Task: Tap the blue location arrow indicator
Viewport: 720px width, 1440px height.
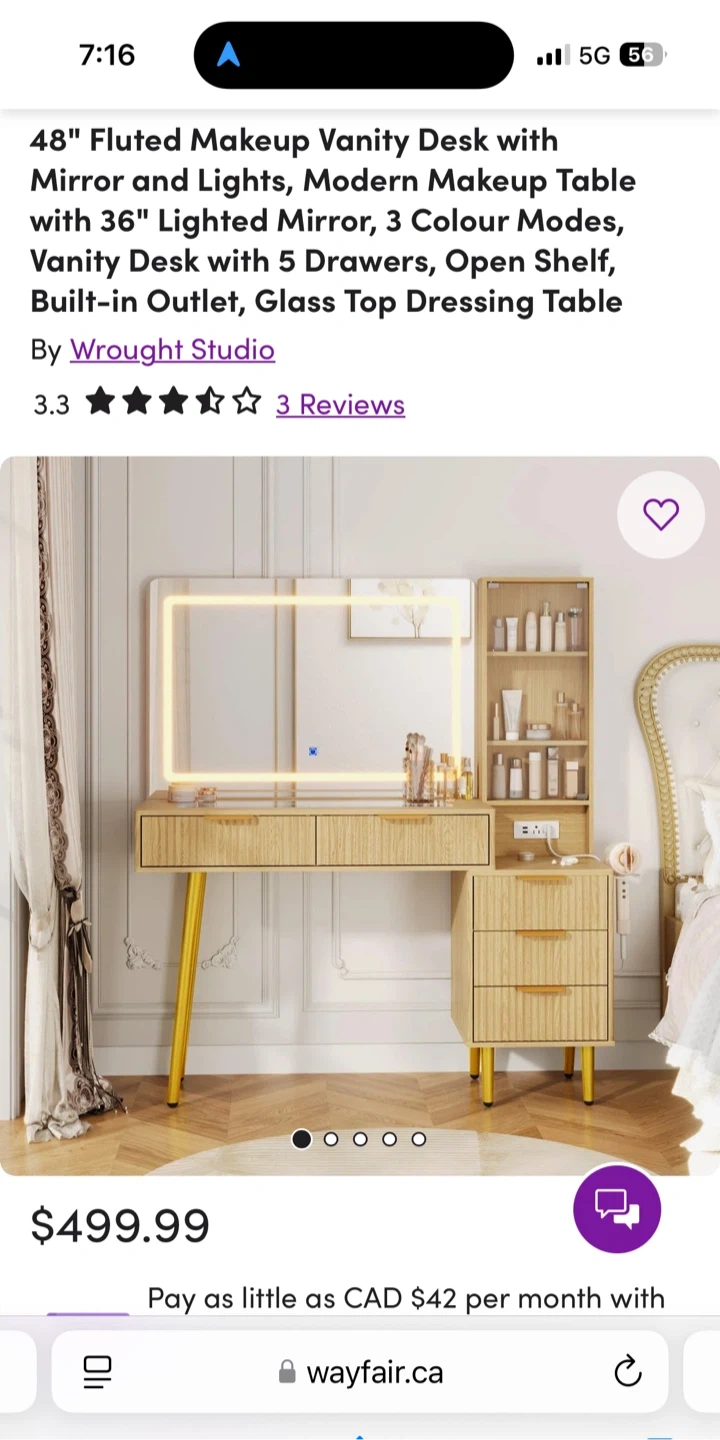Action: [228, 54]
